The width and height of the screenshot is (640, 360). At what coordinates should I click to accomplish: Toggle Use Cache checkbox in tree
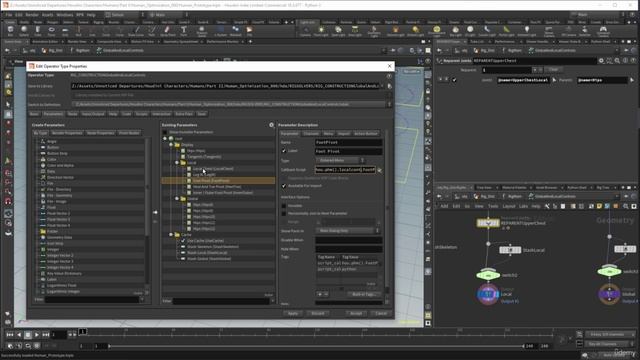[183, 241]
